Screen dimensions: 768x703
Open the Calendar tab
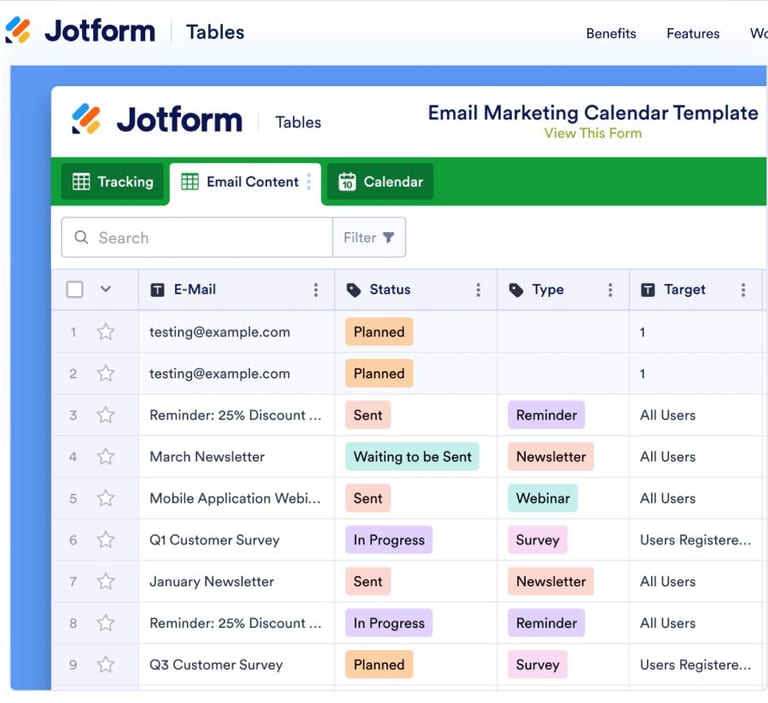point(380,182)
